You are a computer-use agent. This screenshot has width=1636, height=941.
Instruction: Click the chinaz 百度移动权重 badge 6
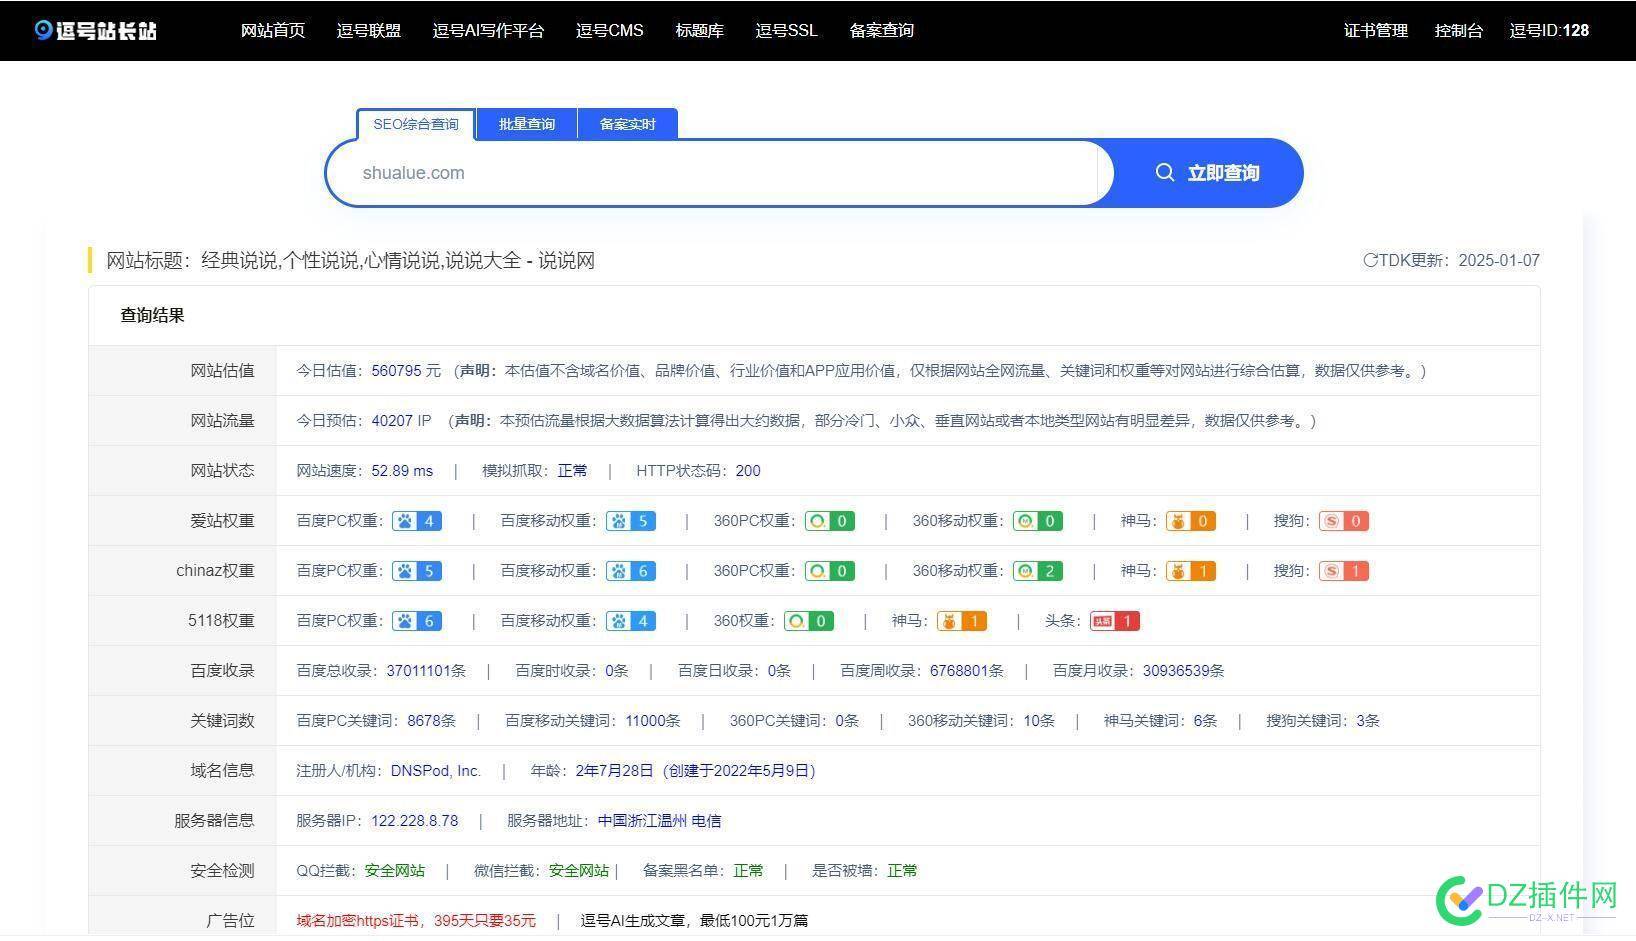point(631,571)
